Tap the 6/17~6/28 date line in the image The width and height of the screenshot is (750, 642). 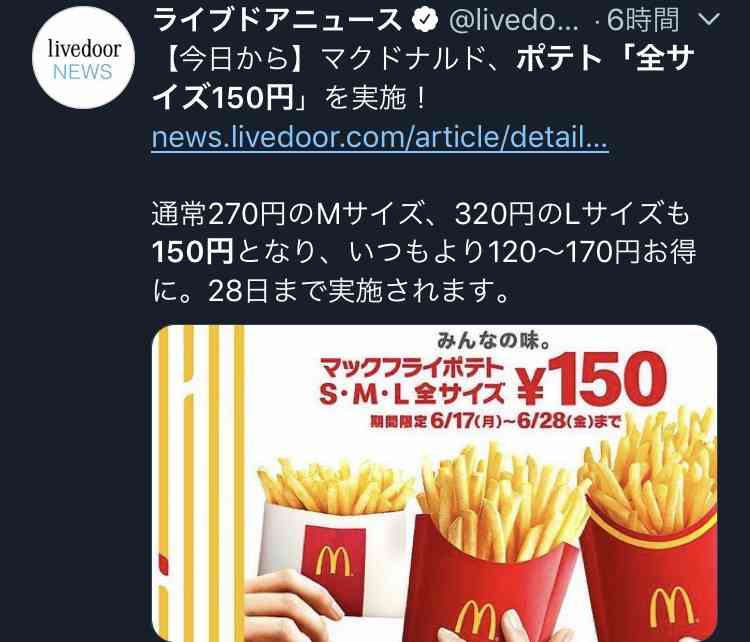tap(496, 421)
